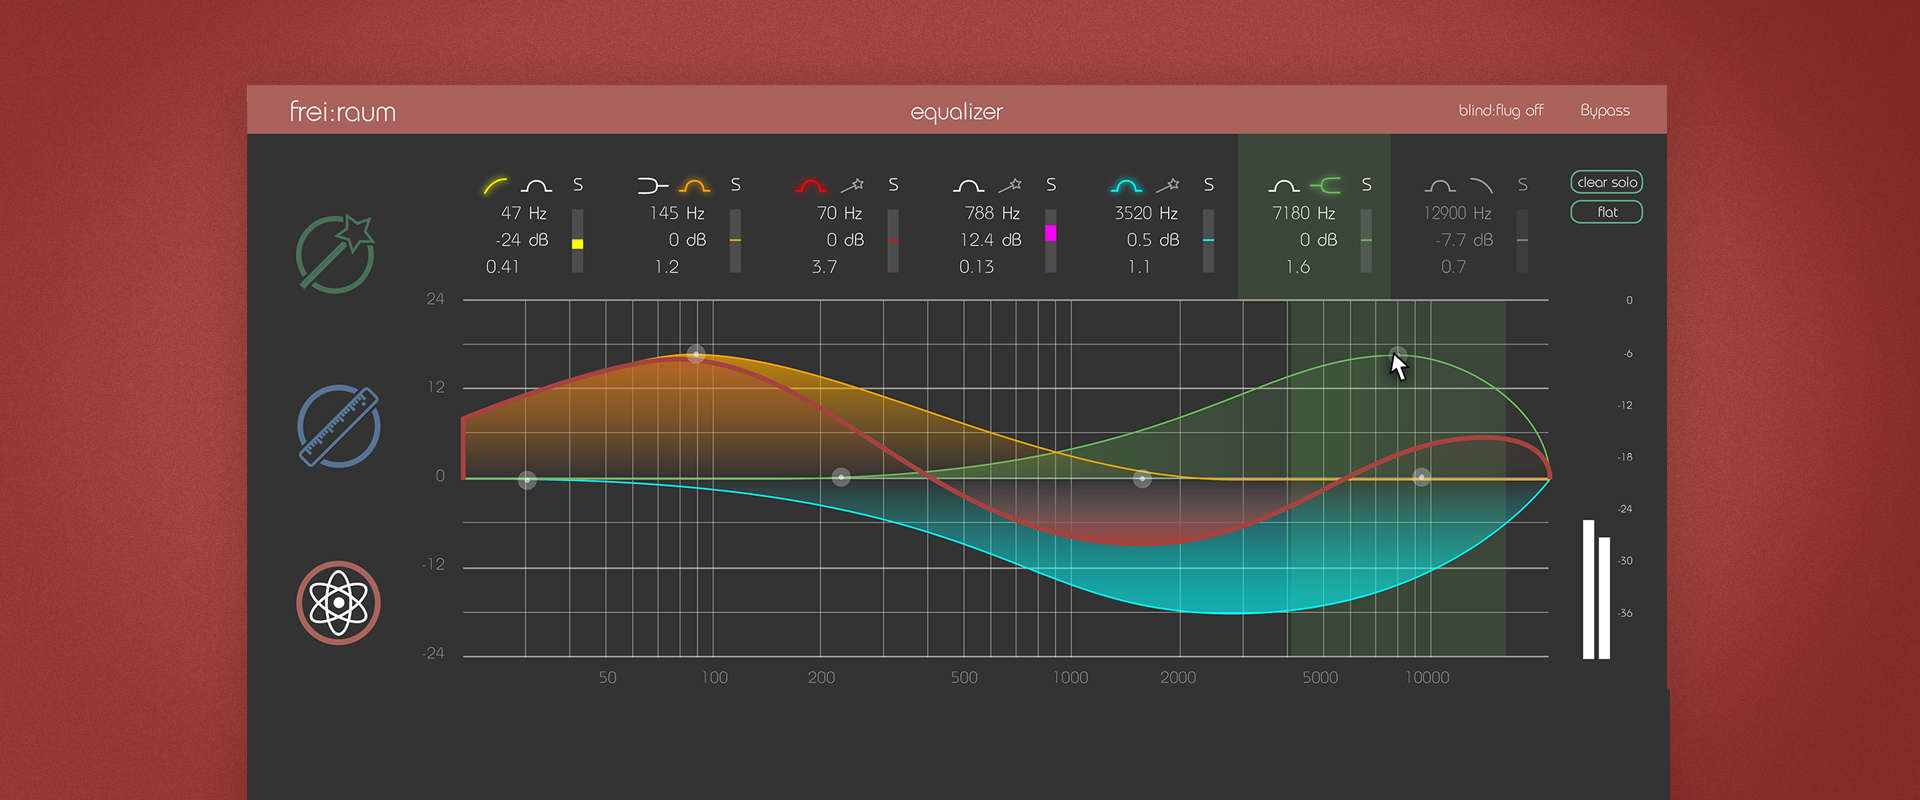Select band node near 200 Hz on zero line
This screenshot has width=1920, height=800.
pos(841,477)
